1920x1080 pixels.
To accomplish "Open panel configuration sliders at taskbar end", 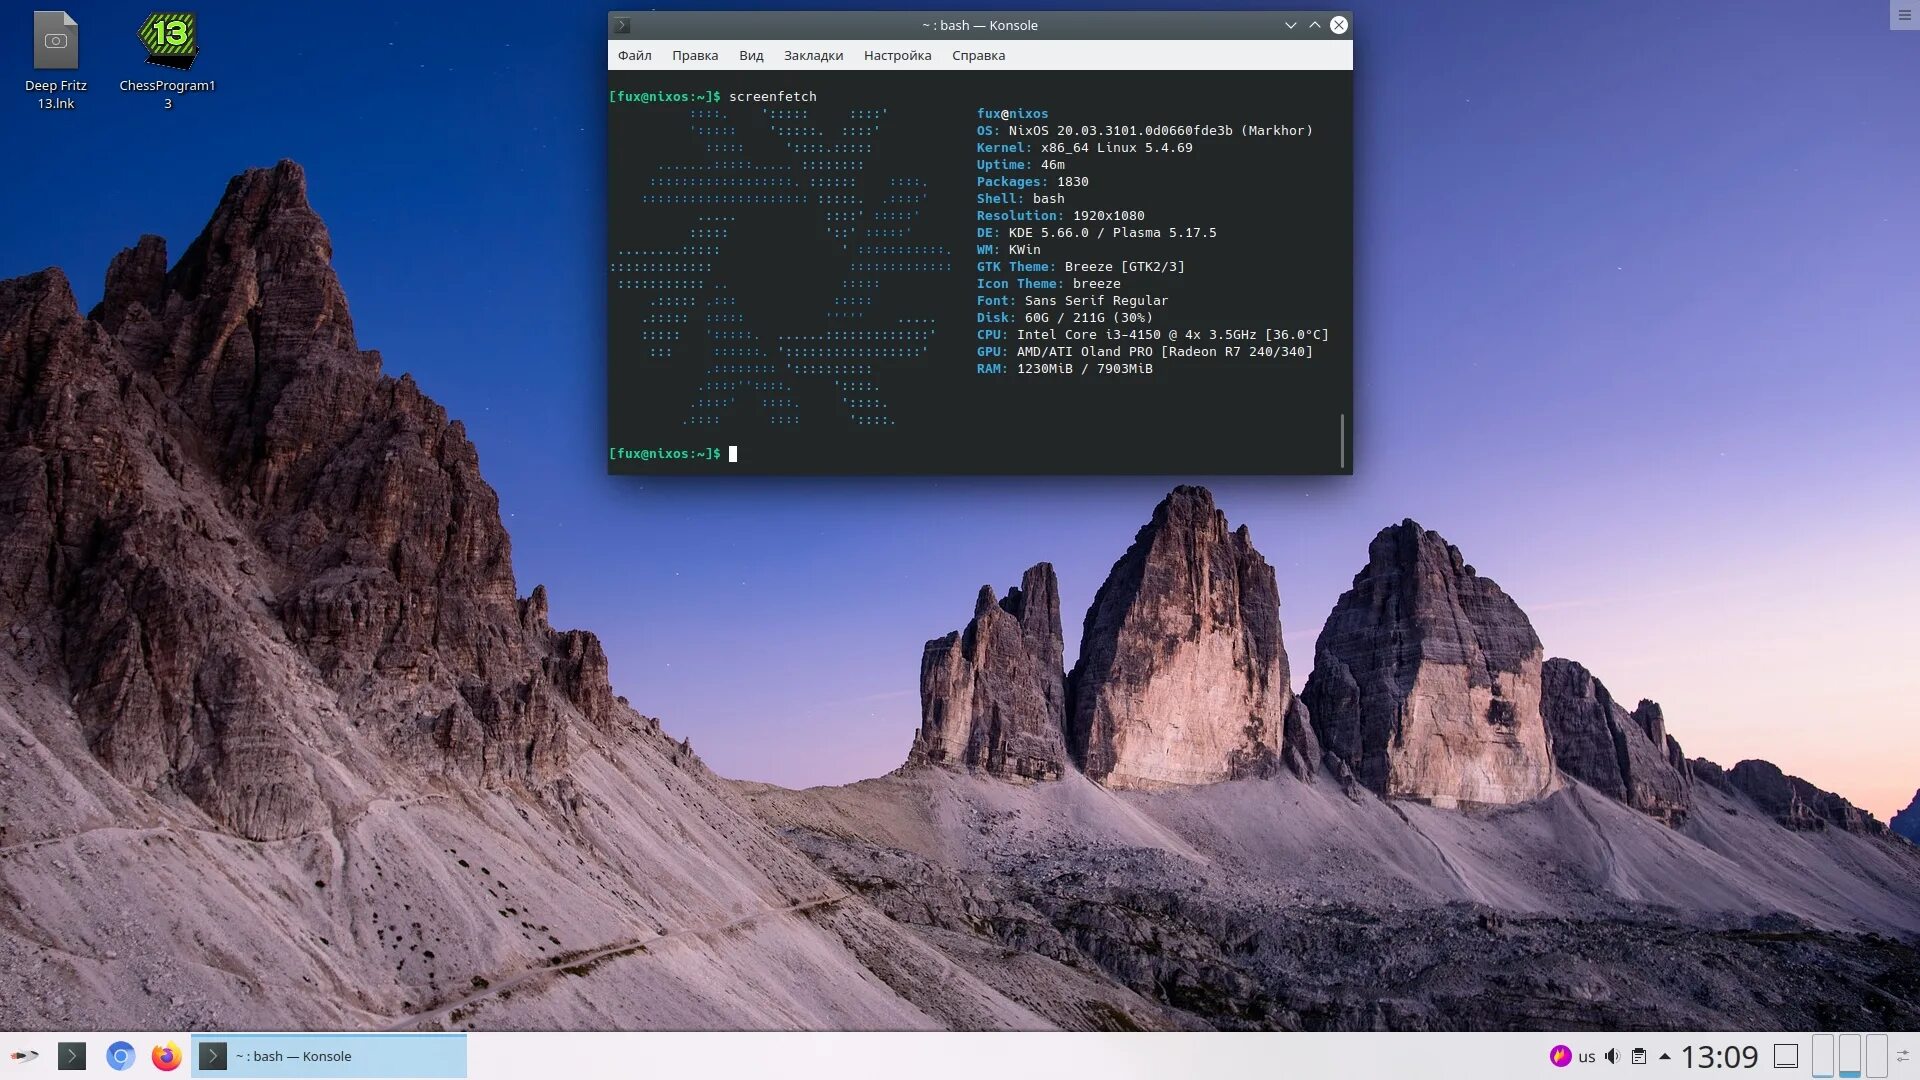I will 1903,1056.
